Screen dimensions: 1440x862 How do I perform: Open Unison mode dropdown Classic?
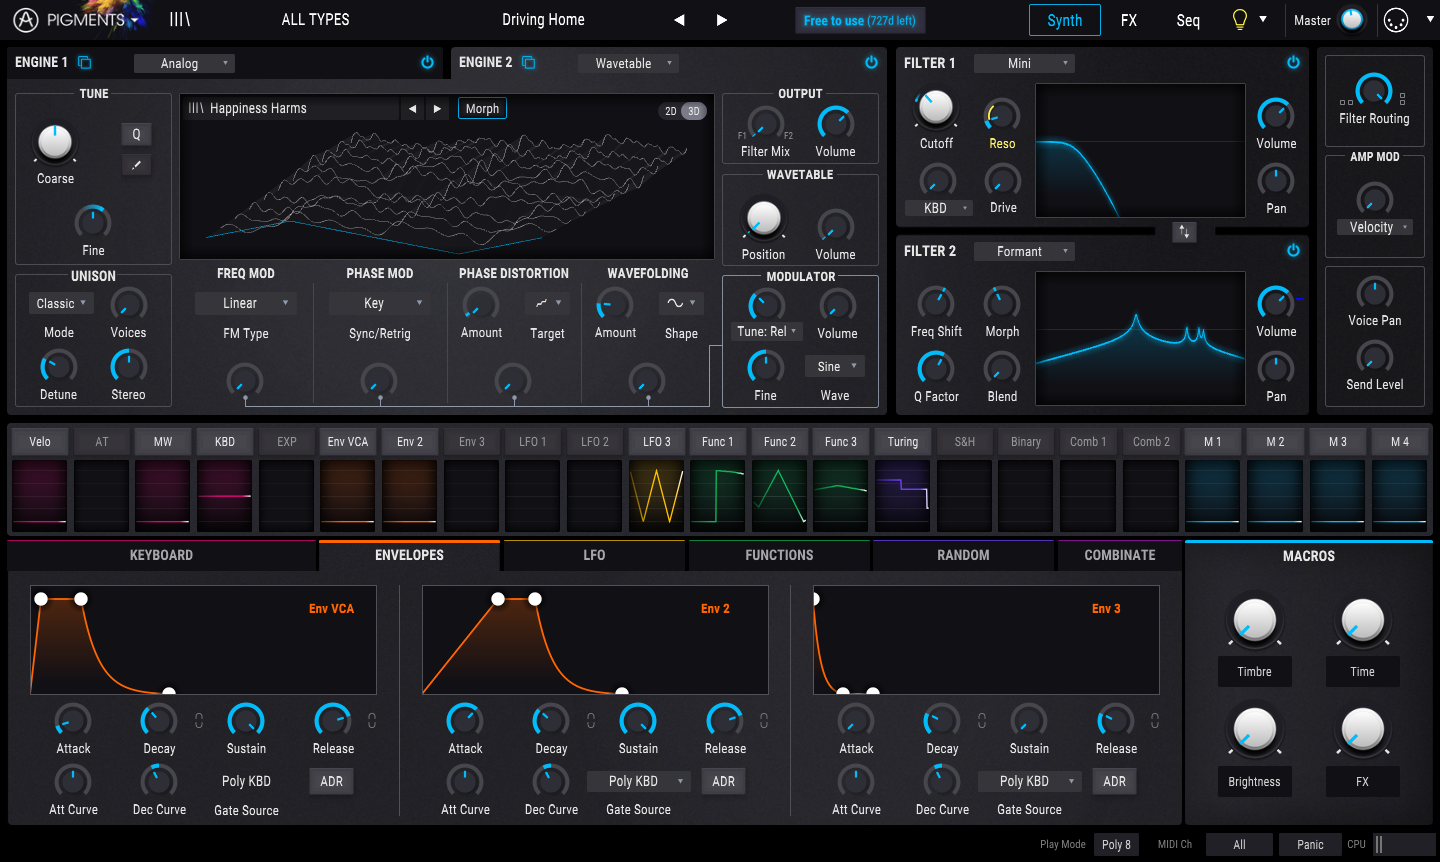pyautogui.click(x=61, y=303)
